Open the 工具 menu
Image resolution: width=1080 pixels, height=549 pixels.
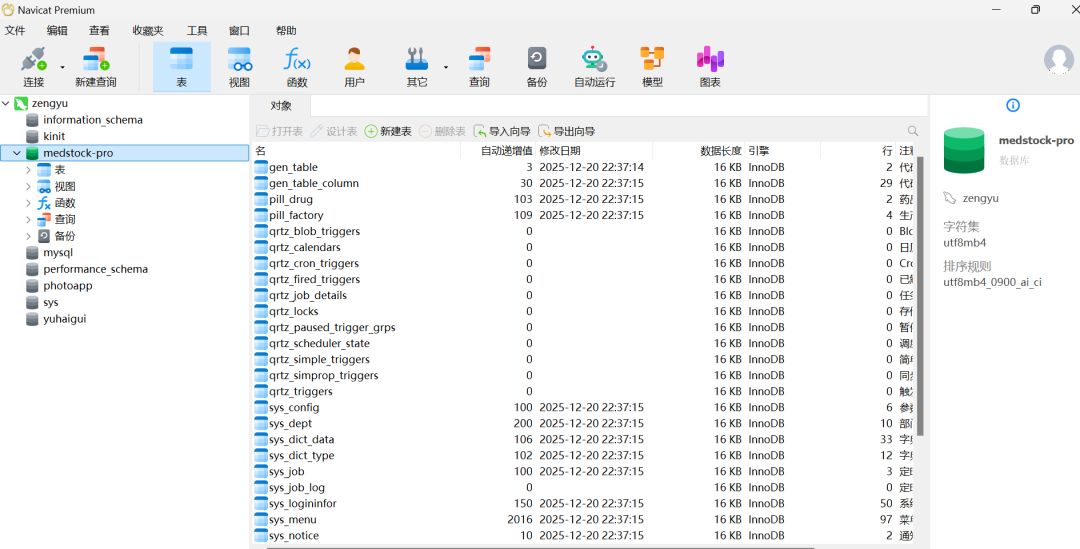[x=197, y=30]
